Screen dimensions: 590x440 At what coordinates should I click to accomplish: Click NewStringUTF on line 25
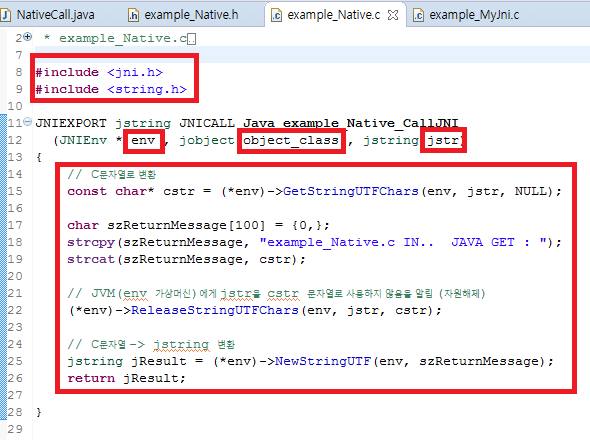click(x=323, y=361)
